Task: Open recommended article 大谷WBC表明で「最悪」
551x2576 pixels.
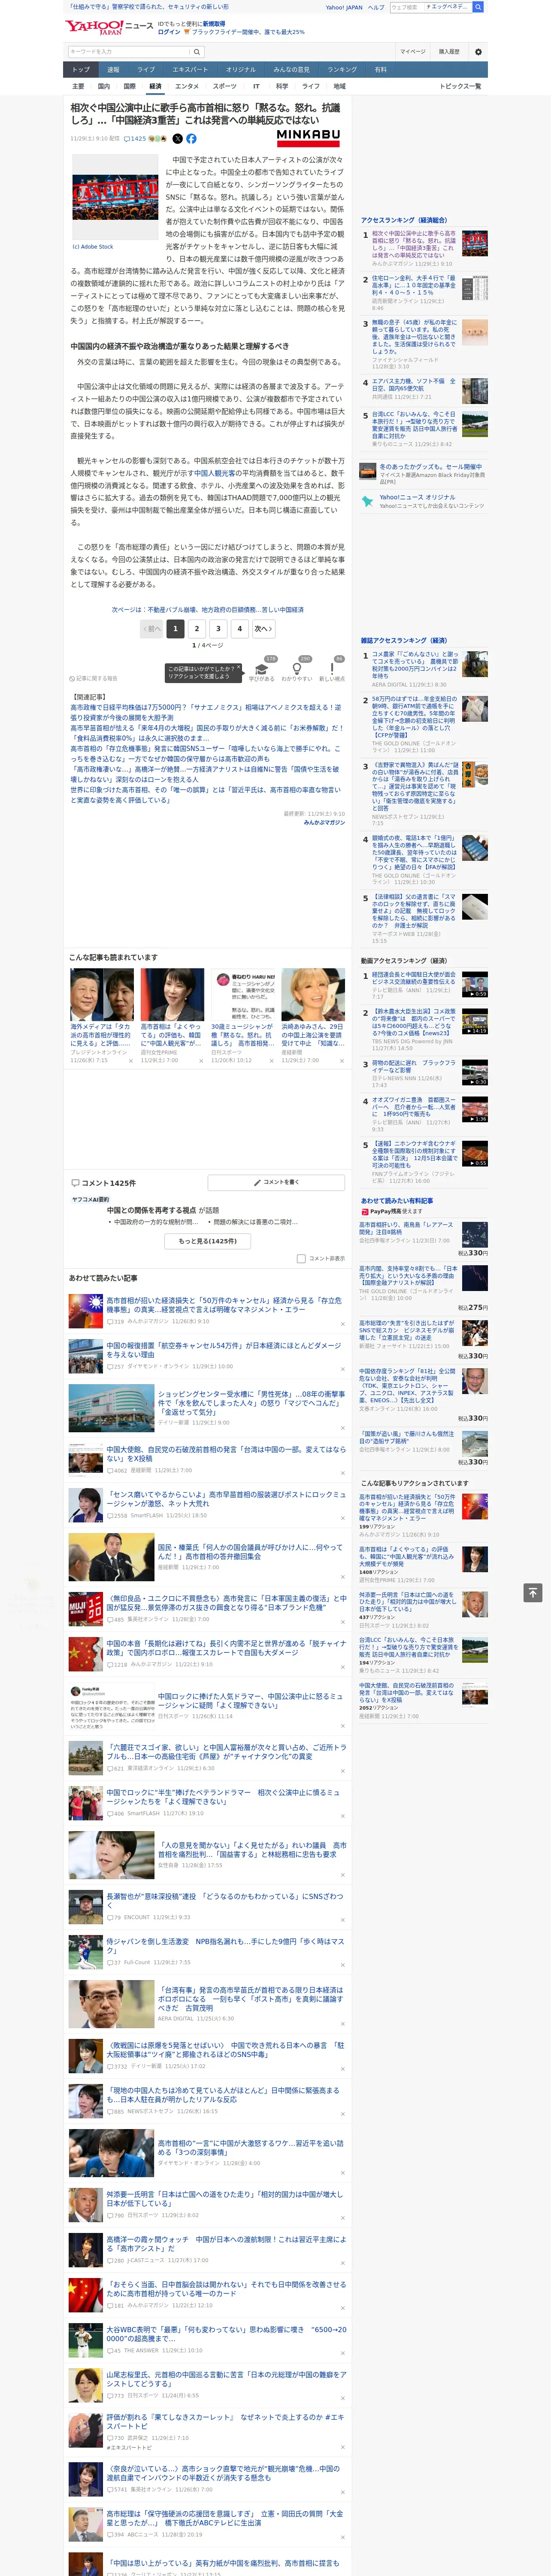Action: point(226,2334)
